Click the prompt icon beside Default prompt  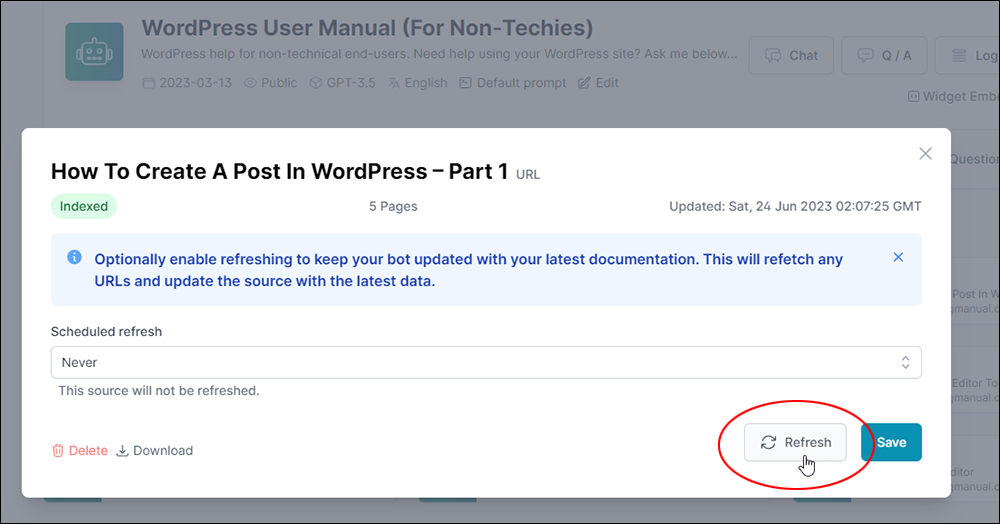coord(466,83)
